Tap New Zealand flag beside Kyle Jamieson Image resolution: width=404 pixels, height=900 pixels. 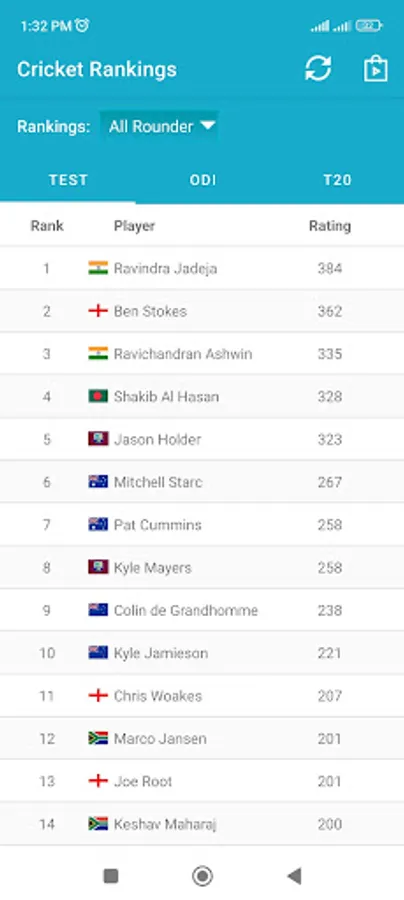98,653
